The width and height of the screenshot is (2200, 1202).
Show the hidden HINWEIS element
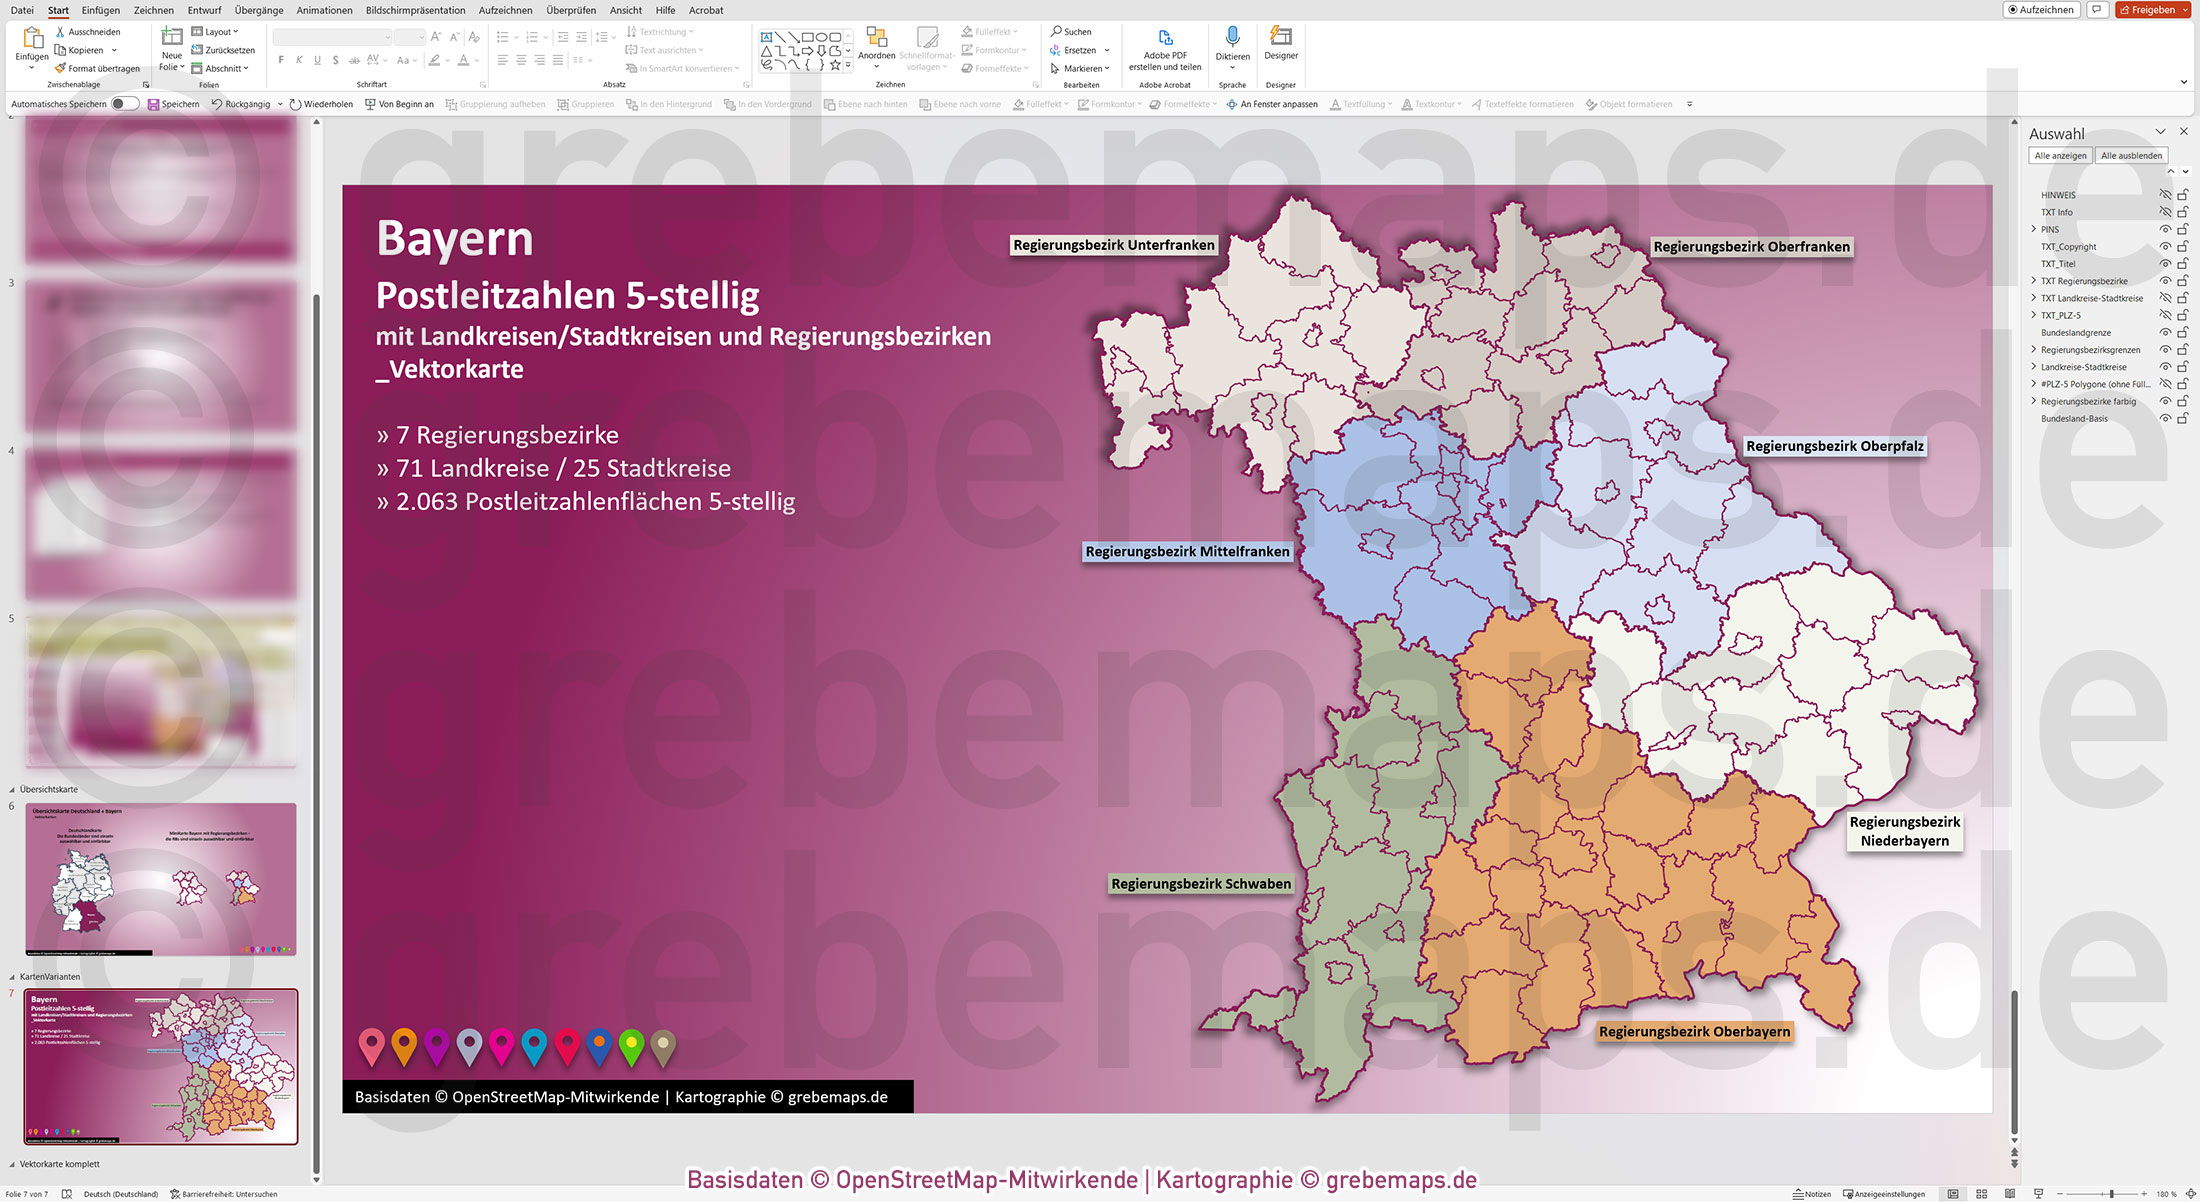click(x=2166, y=194)
